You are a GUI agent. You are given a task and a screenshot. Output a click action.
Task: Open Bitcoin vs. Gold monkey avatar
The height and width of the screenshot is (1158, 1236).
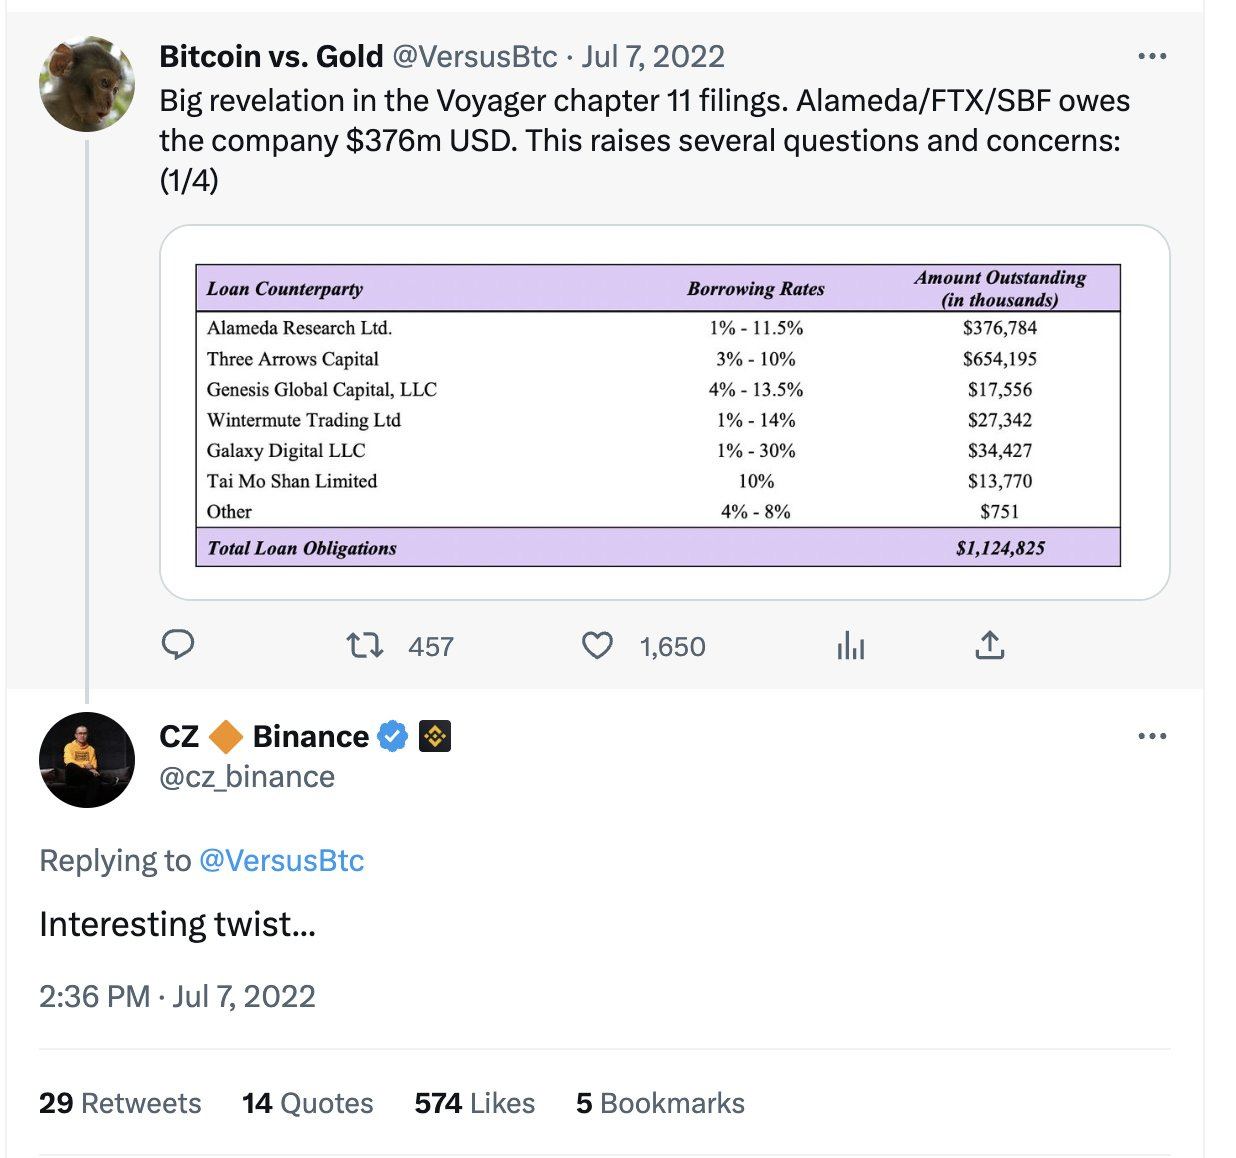pyautogui.click(x=87, y=85)
